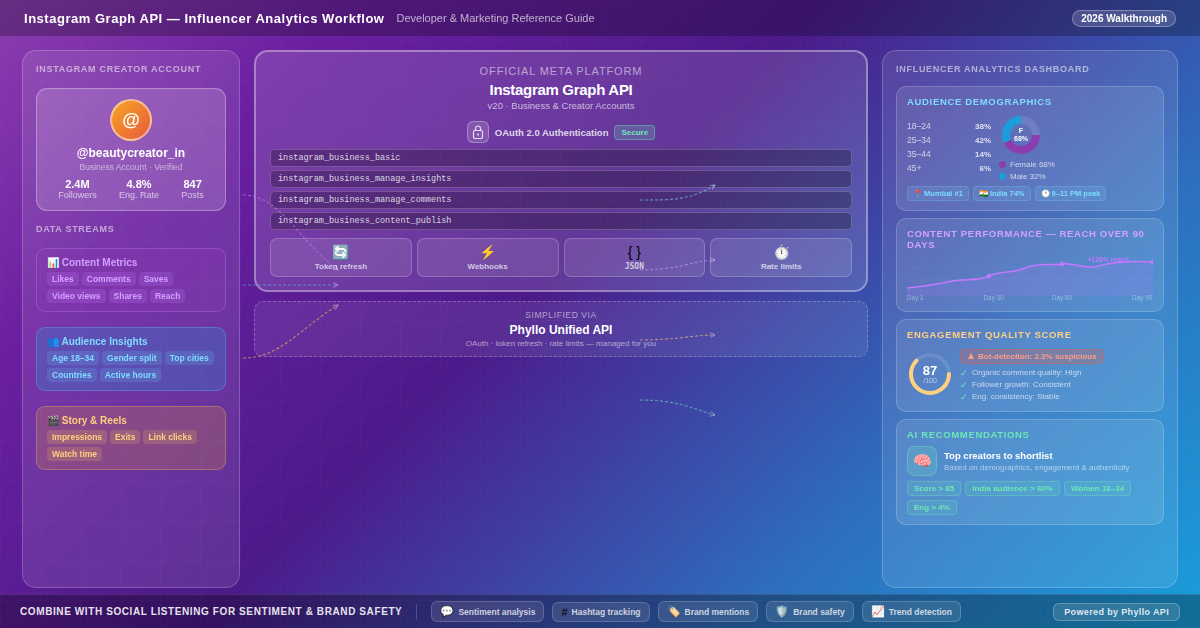The width and height of the screenshot is (1200, 628).
Task: Click the Eng > 4% filter tag
Action: pyautogui.click(x=932, y=507)
